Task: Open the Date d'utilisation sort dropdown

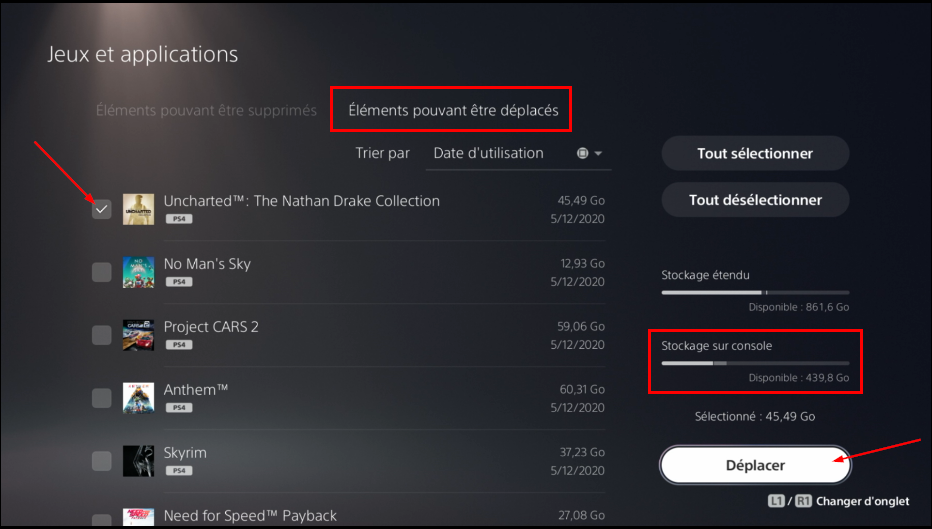Action: point(518,153)
